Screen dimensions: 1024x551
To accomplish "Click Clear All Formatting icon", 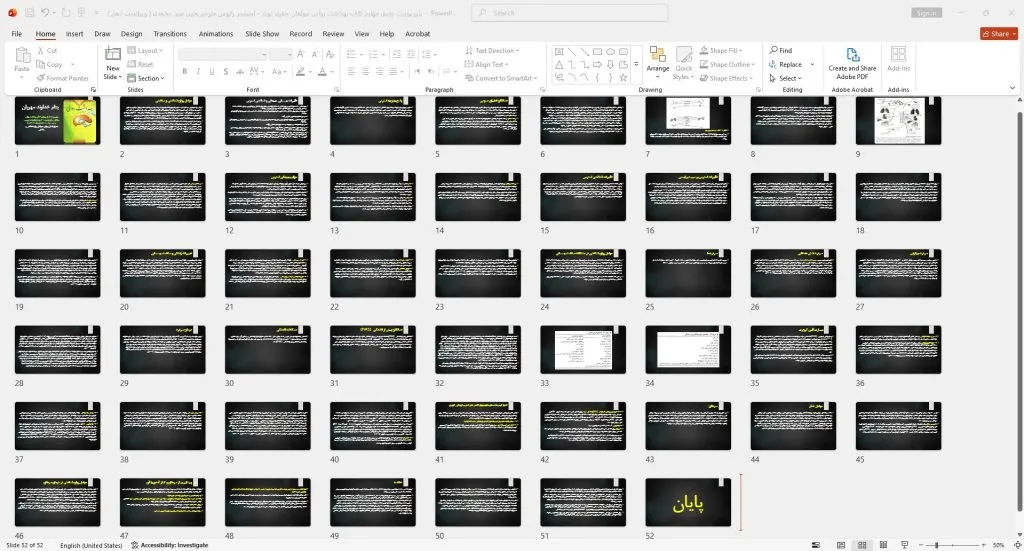I will [x=330, y=54].
